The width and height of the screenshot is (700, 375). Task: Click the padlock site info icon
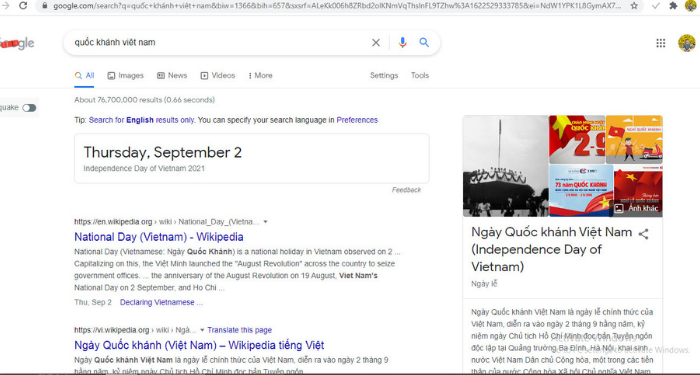[x=44, y=6]
